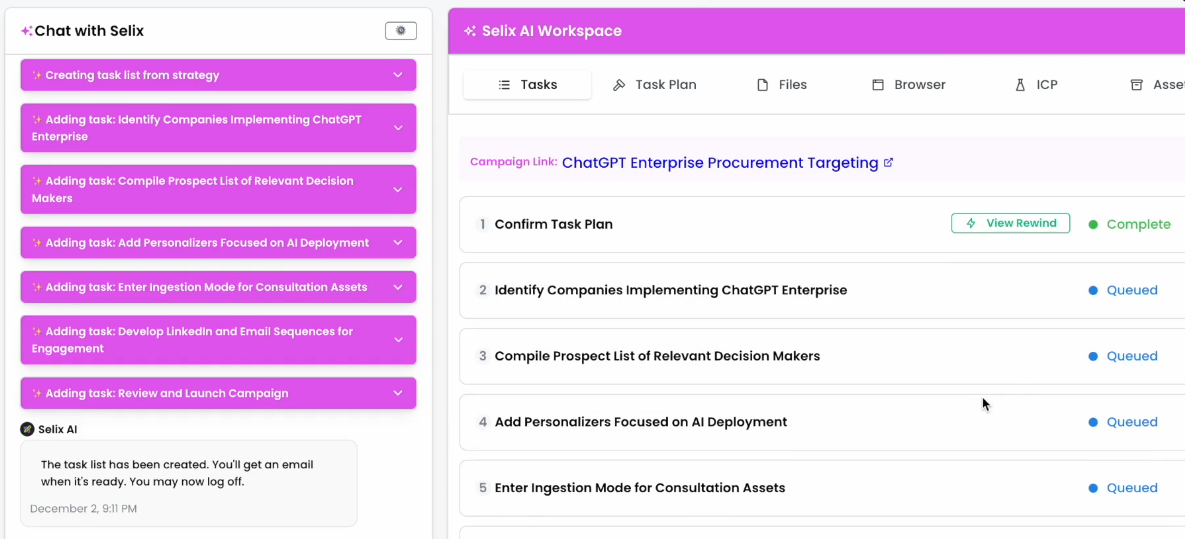This screenshot has height=539, width=1185.
Task: Click the Selix AI avatar icon
Action: pyautogui.click(x=27, y=429)
